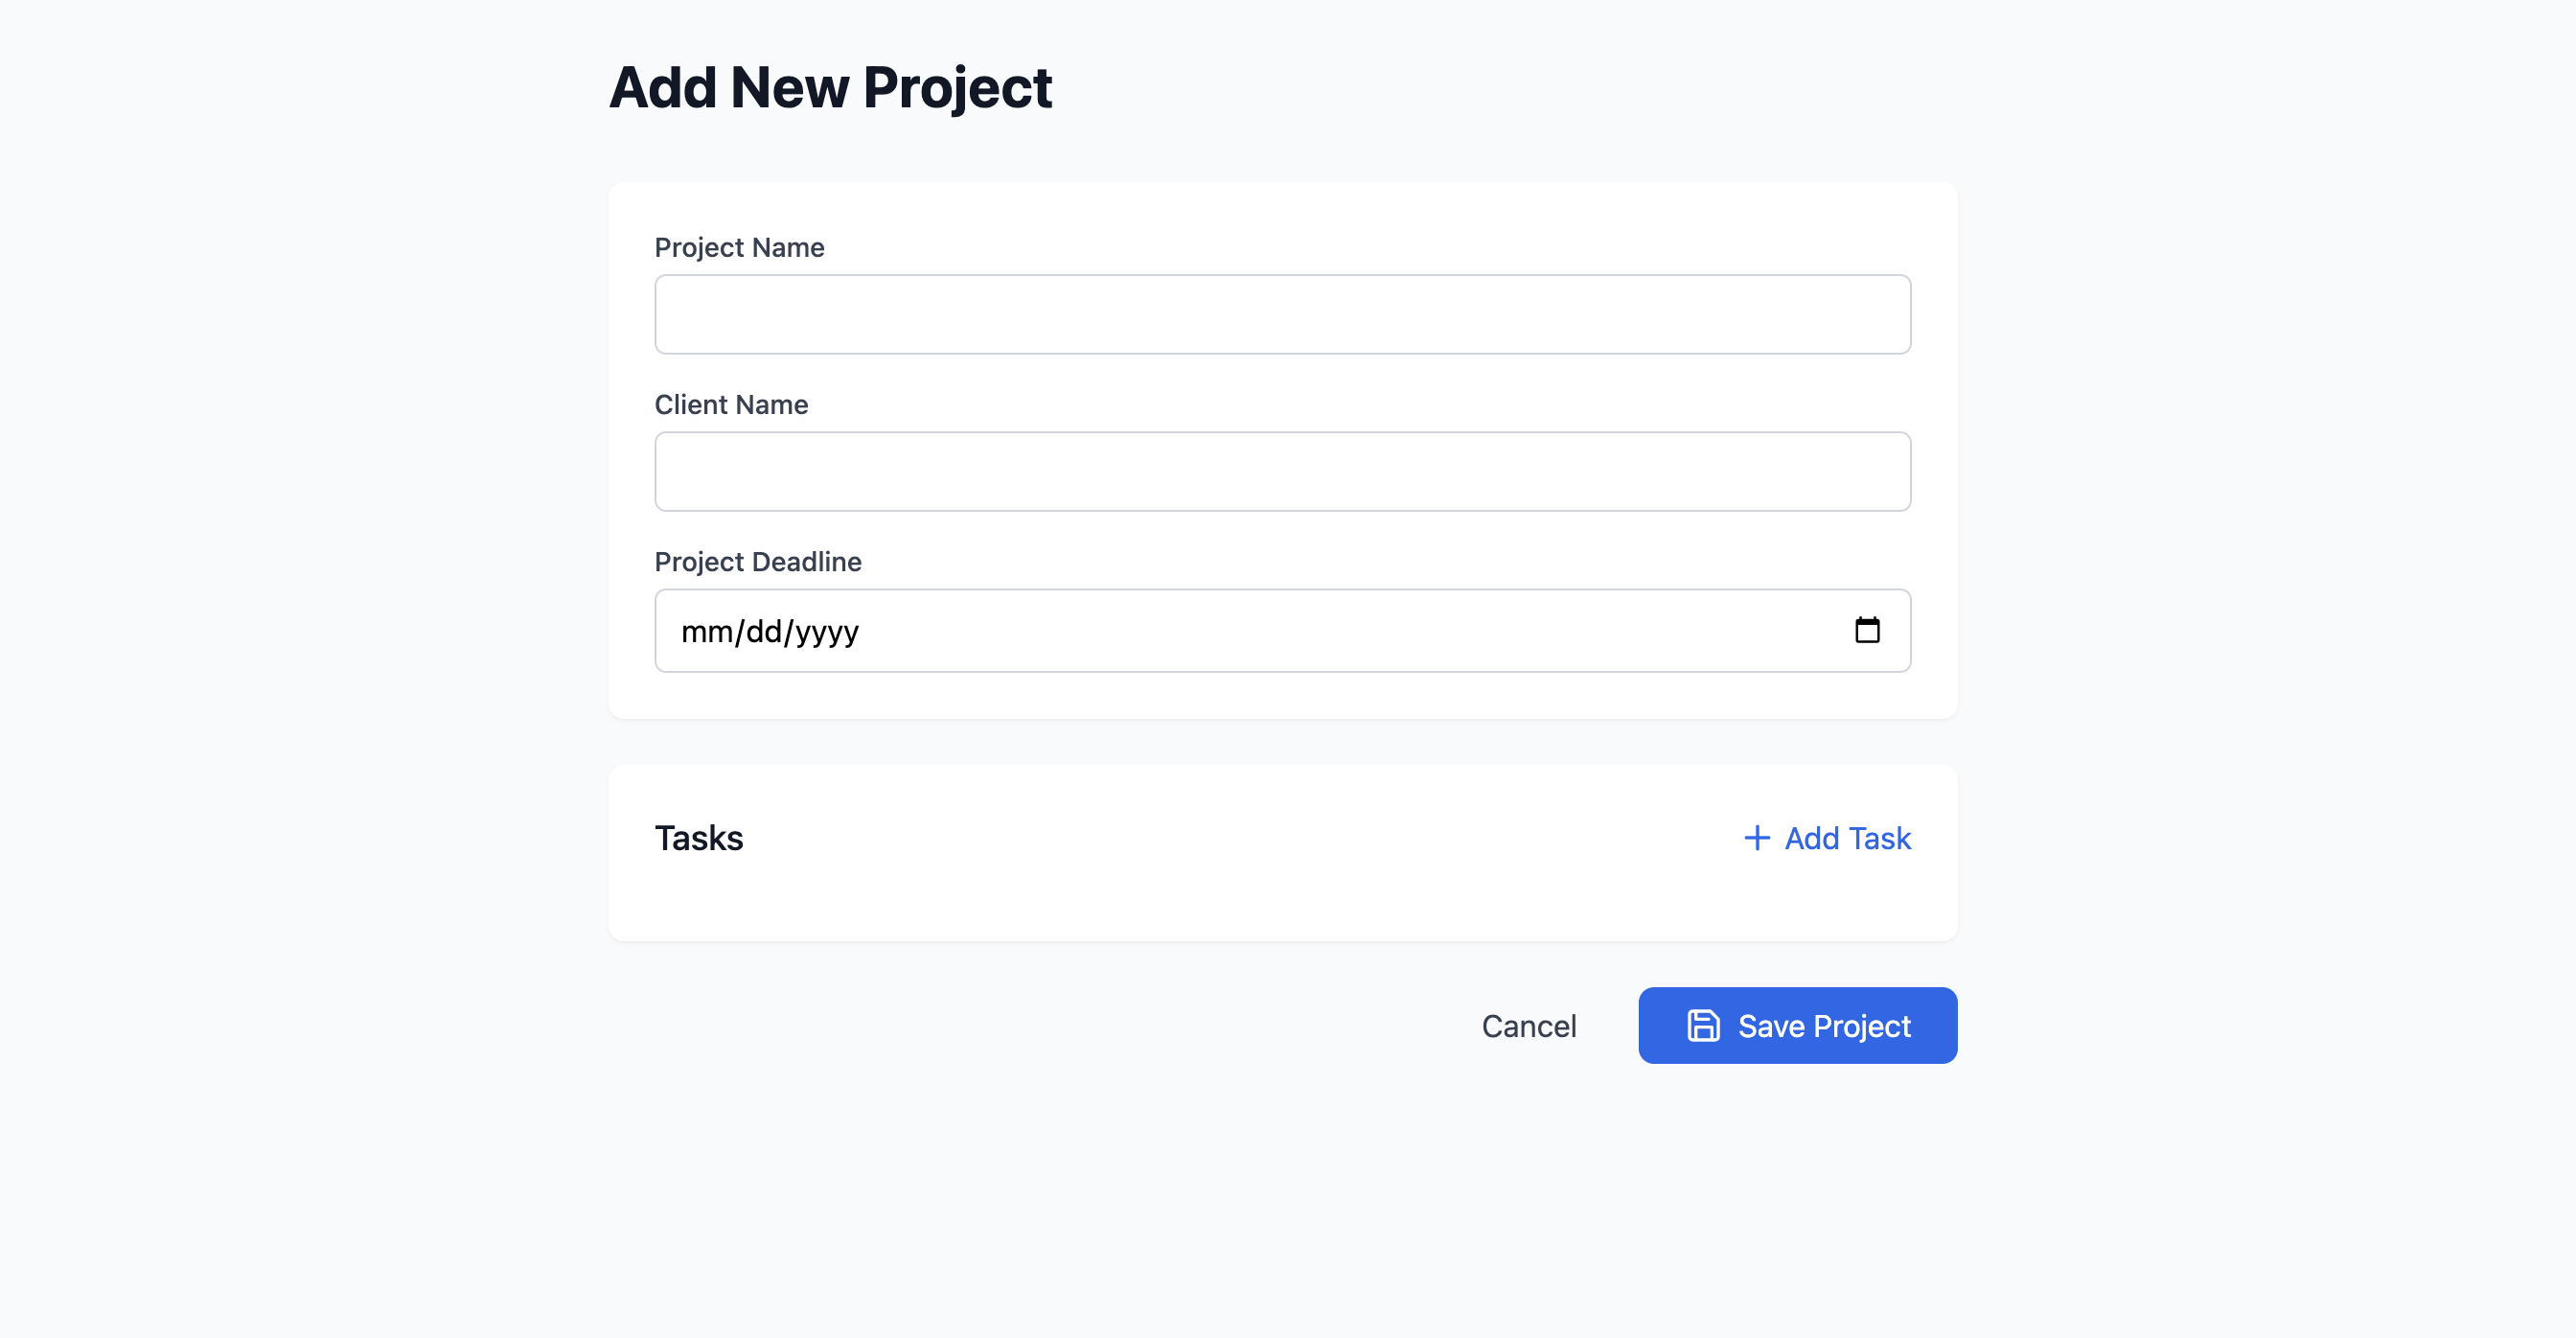This screenshot has height=1338, width=2576.
Task: Select the Project Name label text
Action: tap(739, 247)
